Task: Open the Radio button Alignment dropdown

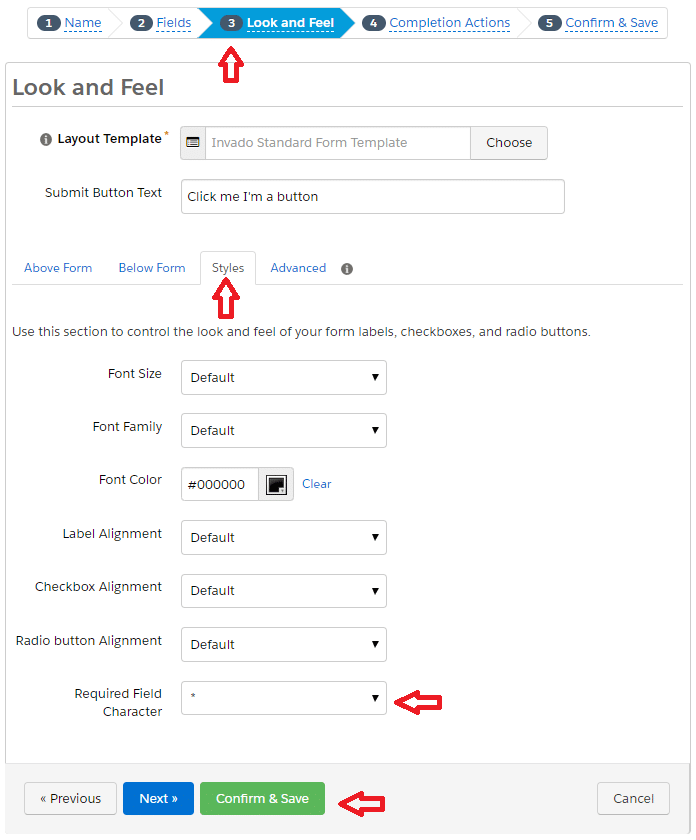Action: 283,644
